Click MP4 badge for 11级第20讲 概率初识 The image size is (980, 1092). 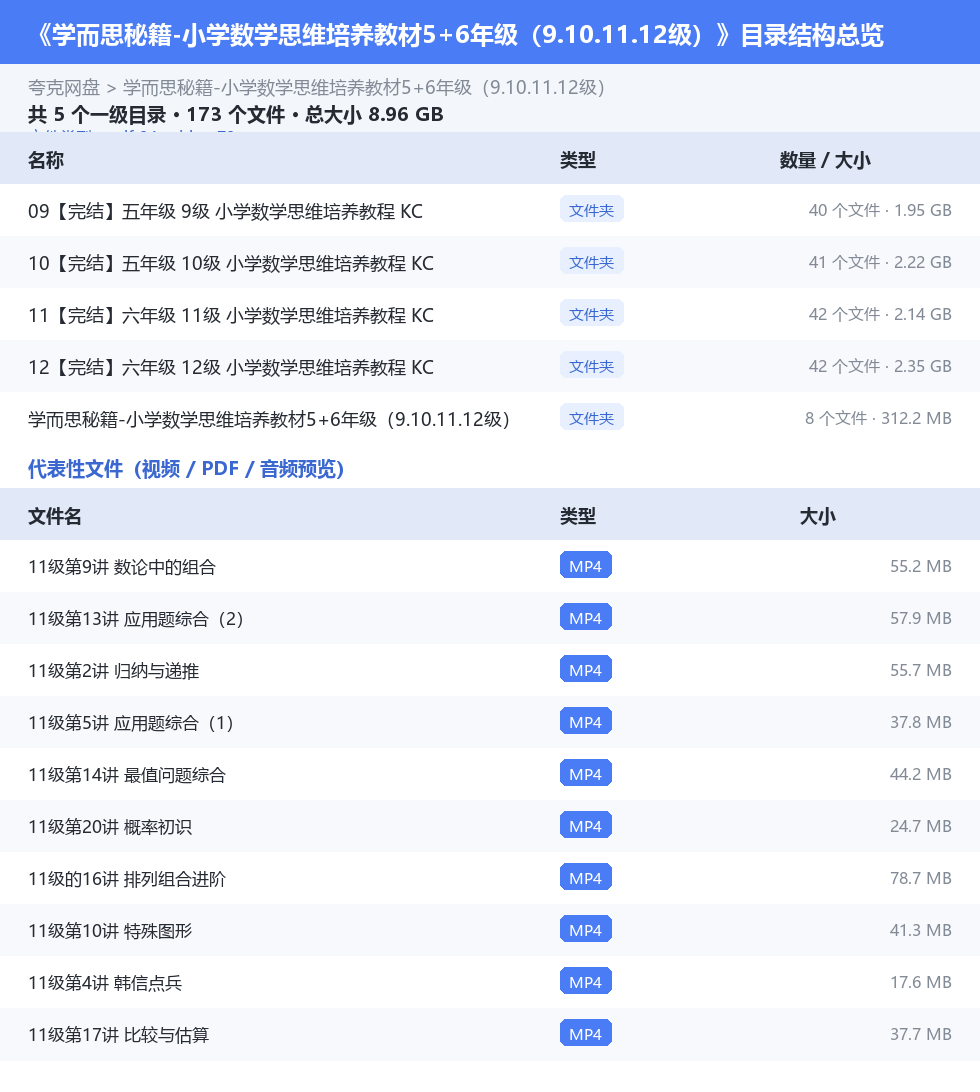(x=586, y=826)
